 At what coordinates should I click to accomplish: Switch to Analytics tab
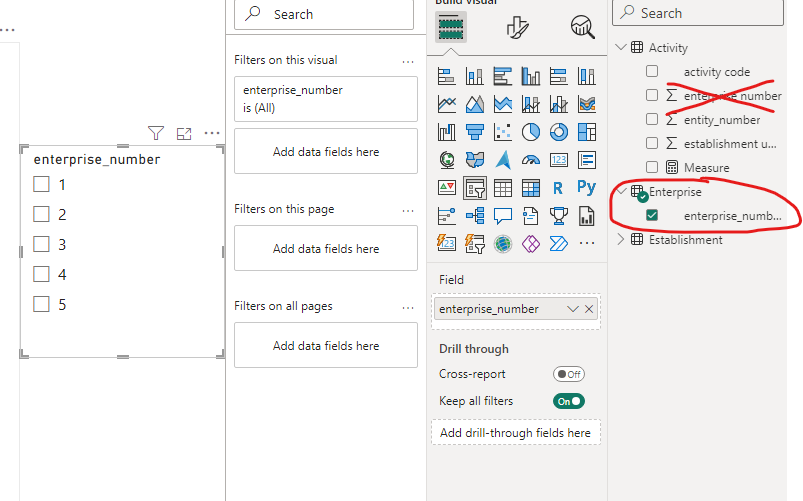(582, 27)
